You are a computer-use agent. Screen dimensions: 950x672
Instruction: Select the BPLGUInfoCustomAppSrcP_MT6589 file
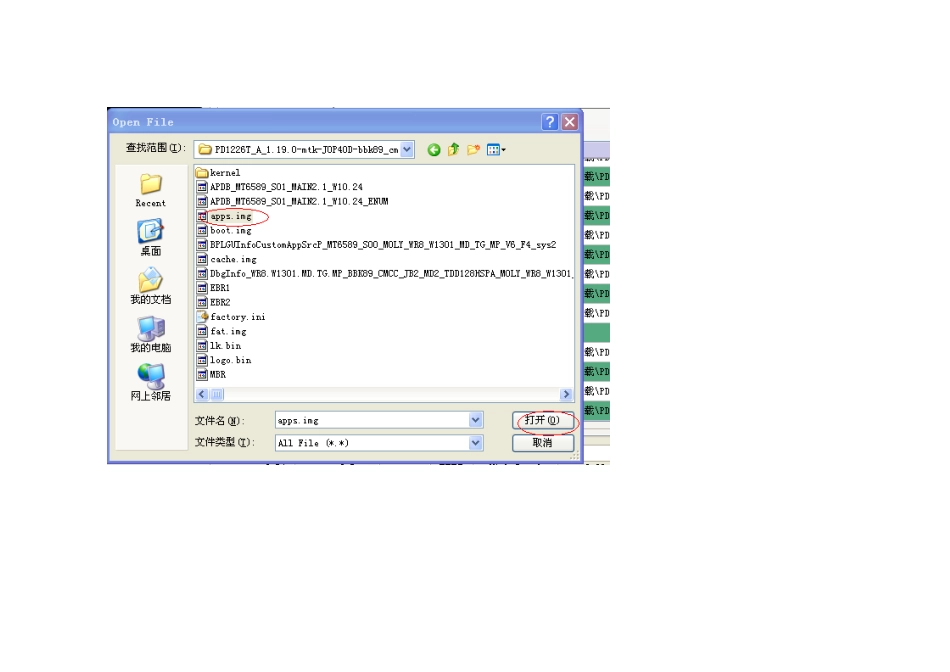[377, 245]
